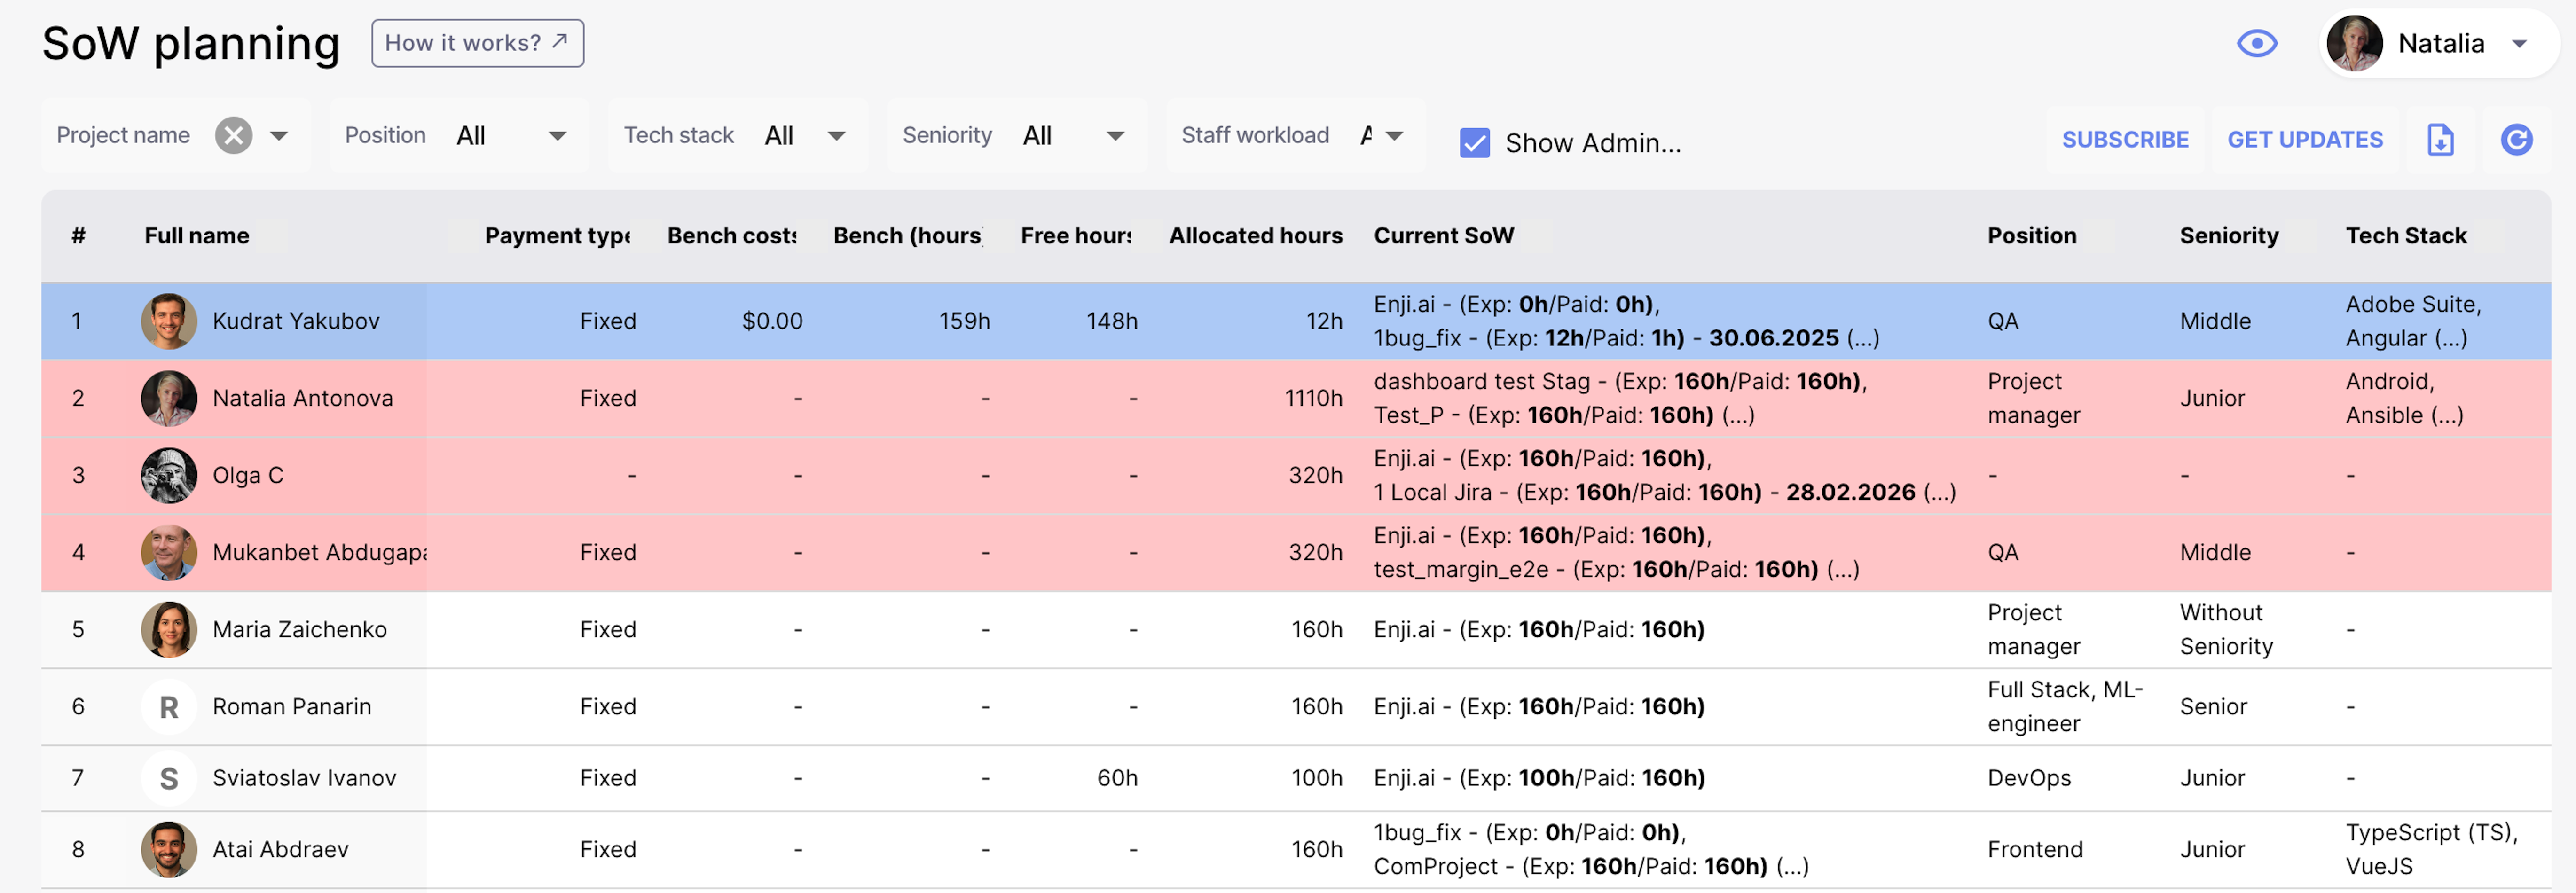
Task: Click the Seniority column header
Action: click(x=2229, y=236)
